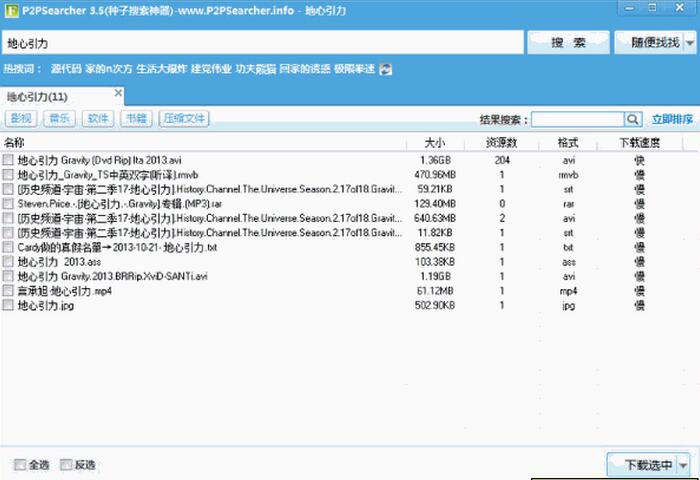Toggle the 反选 invert selection checkbox
The width and height of the screenshot is (700, 480).
coord(66,465)
